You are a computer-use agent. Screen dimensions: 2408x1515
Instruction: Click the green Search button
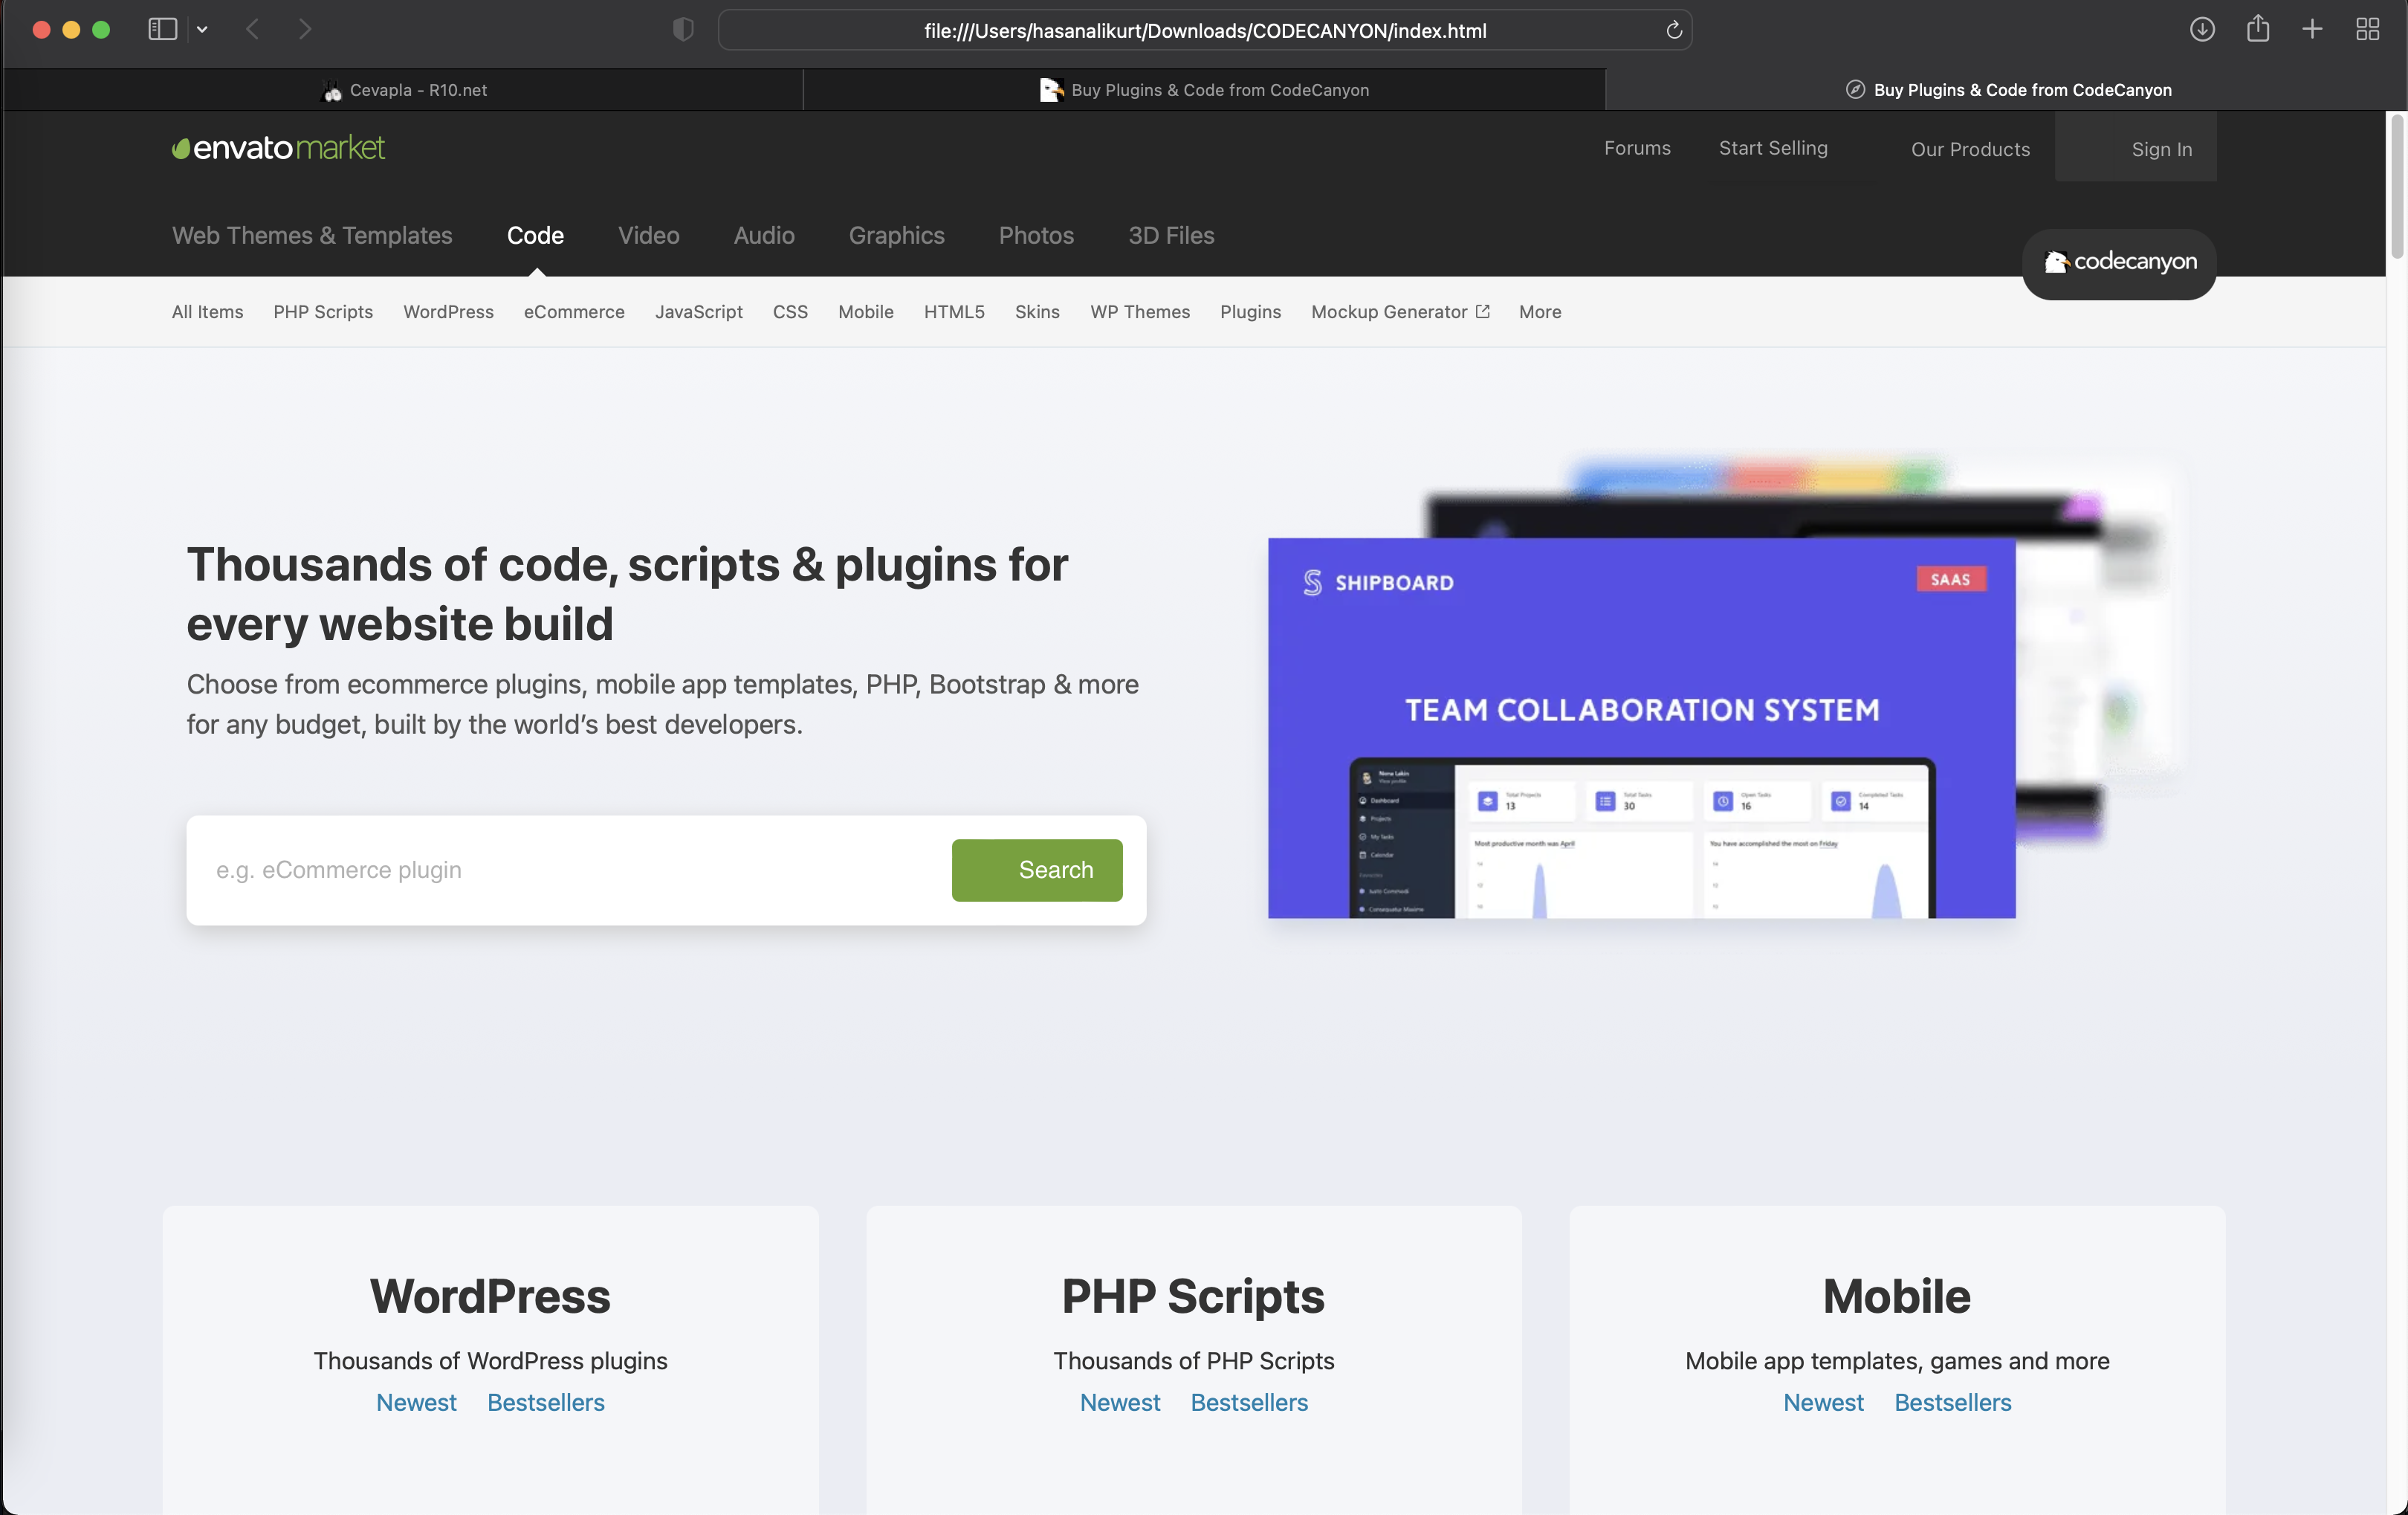coord(1036,869)
